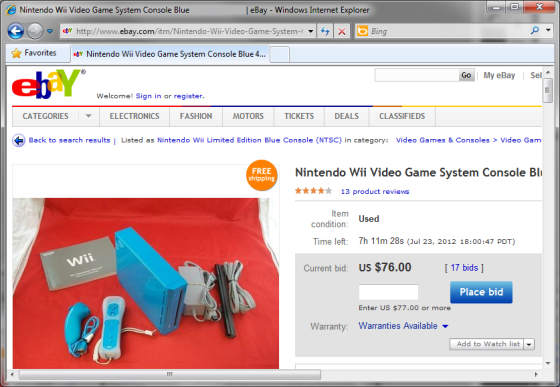Open the My eBay link
The width and height of the screenshot is (560, 387).
point(499,75)
